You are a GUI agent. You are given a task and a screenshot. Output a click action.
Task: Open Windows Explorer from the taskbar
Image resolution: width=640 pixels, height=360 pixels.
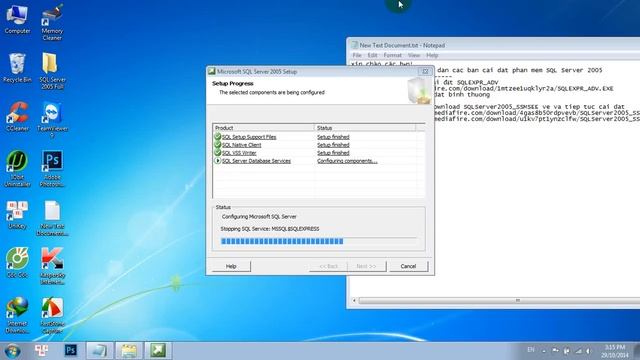(129, 351)
